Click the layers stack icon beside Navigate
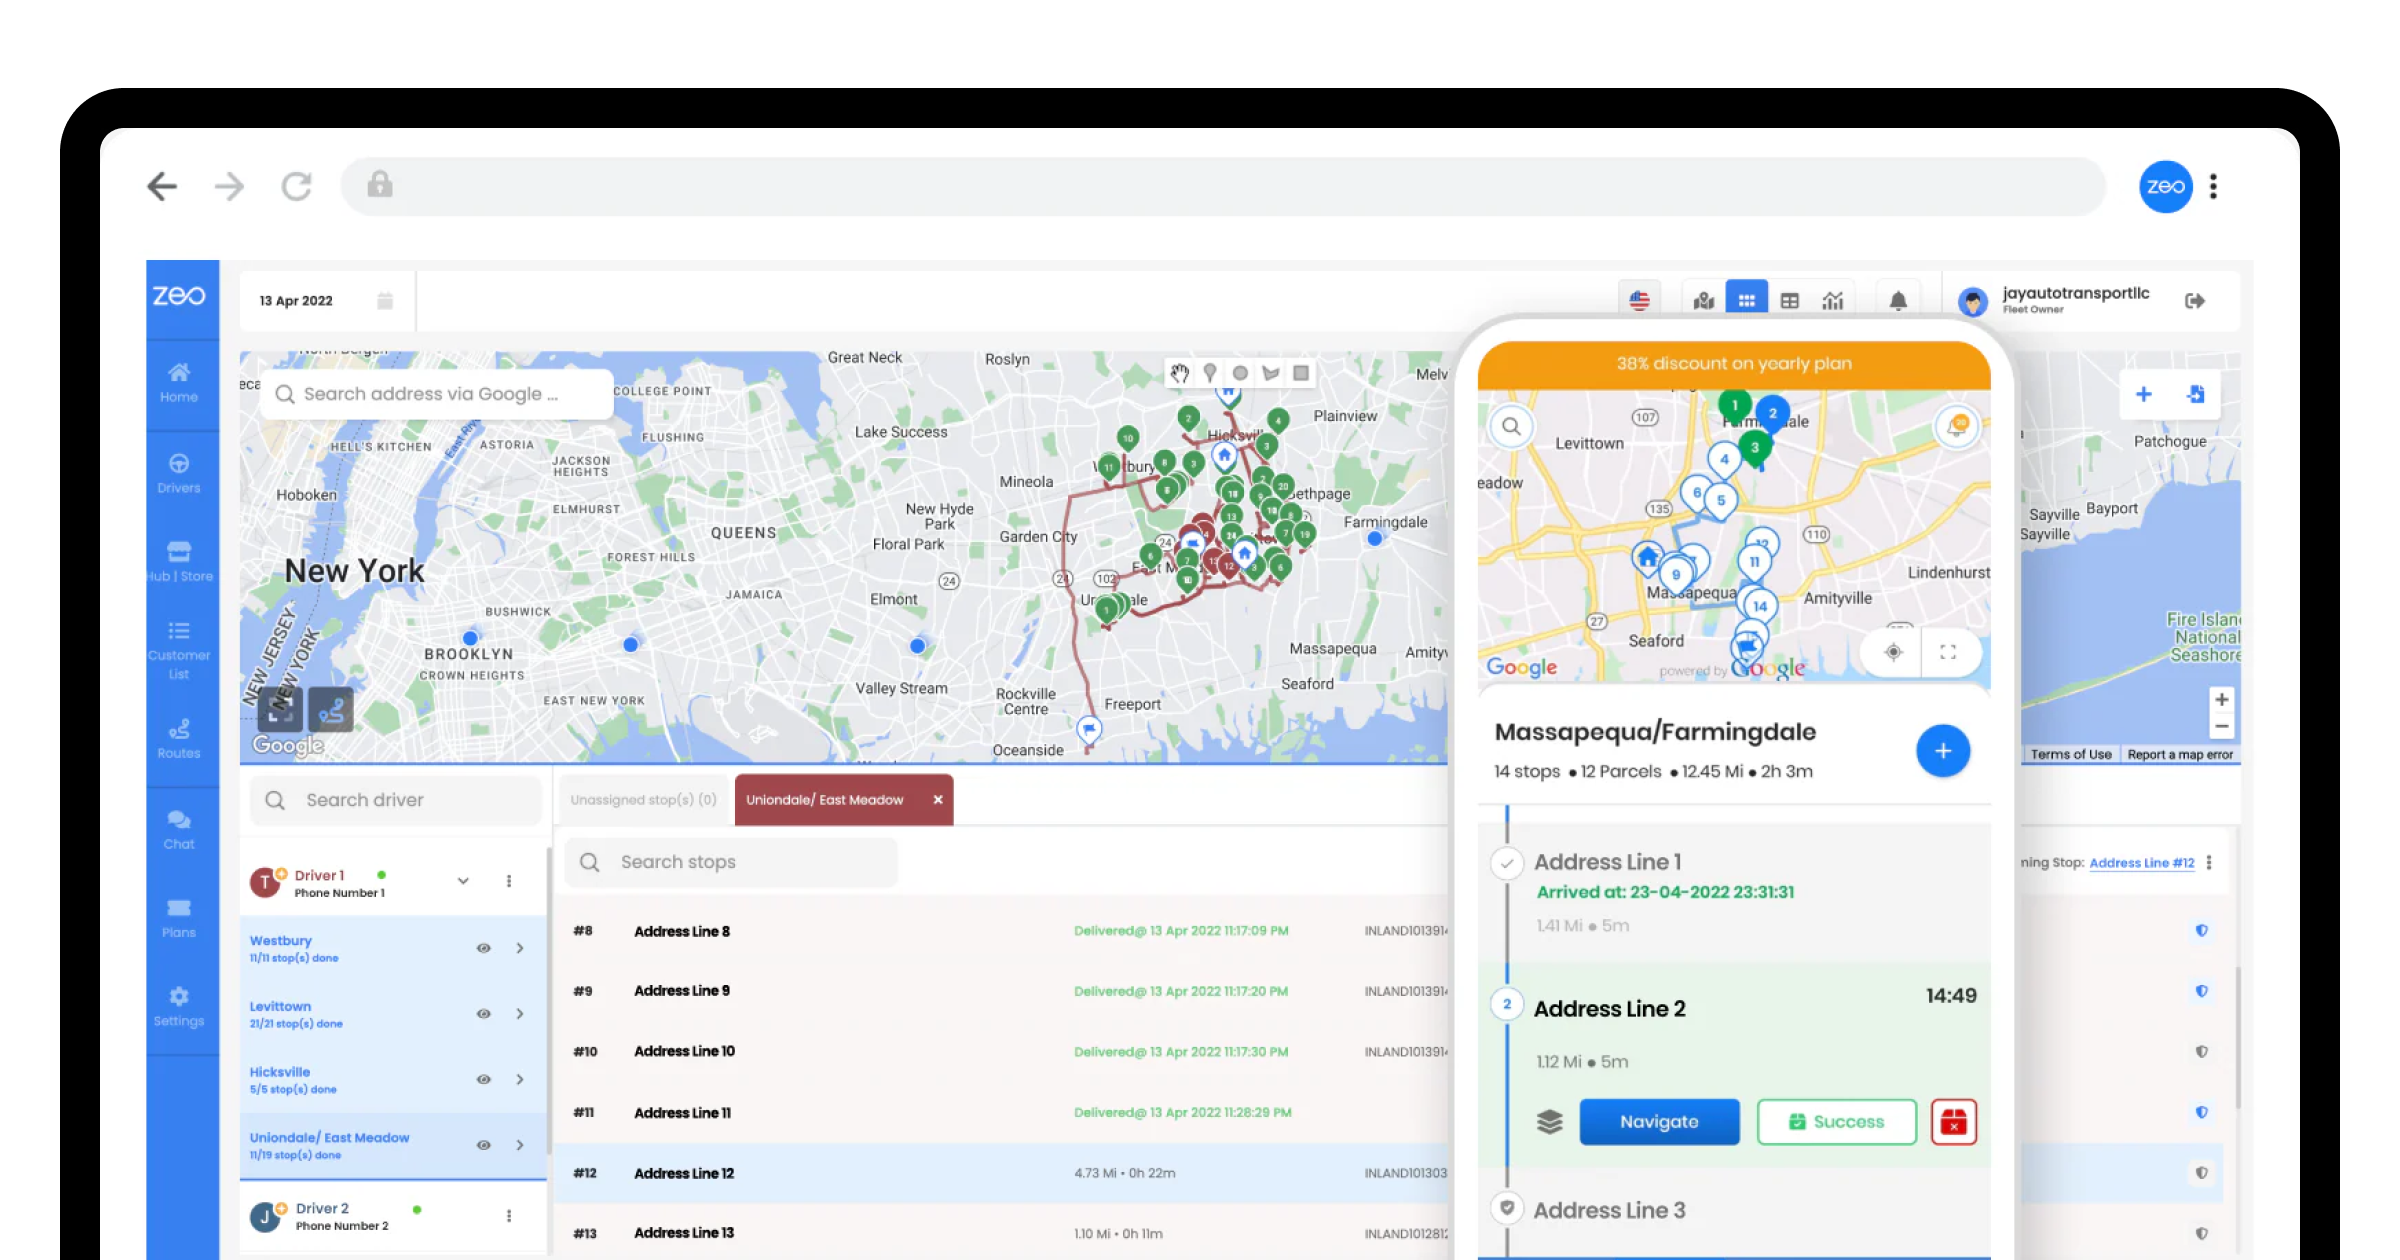This screenshot has height=1260, width=2400. click(x=1549, y=1122)
